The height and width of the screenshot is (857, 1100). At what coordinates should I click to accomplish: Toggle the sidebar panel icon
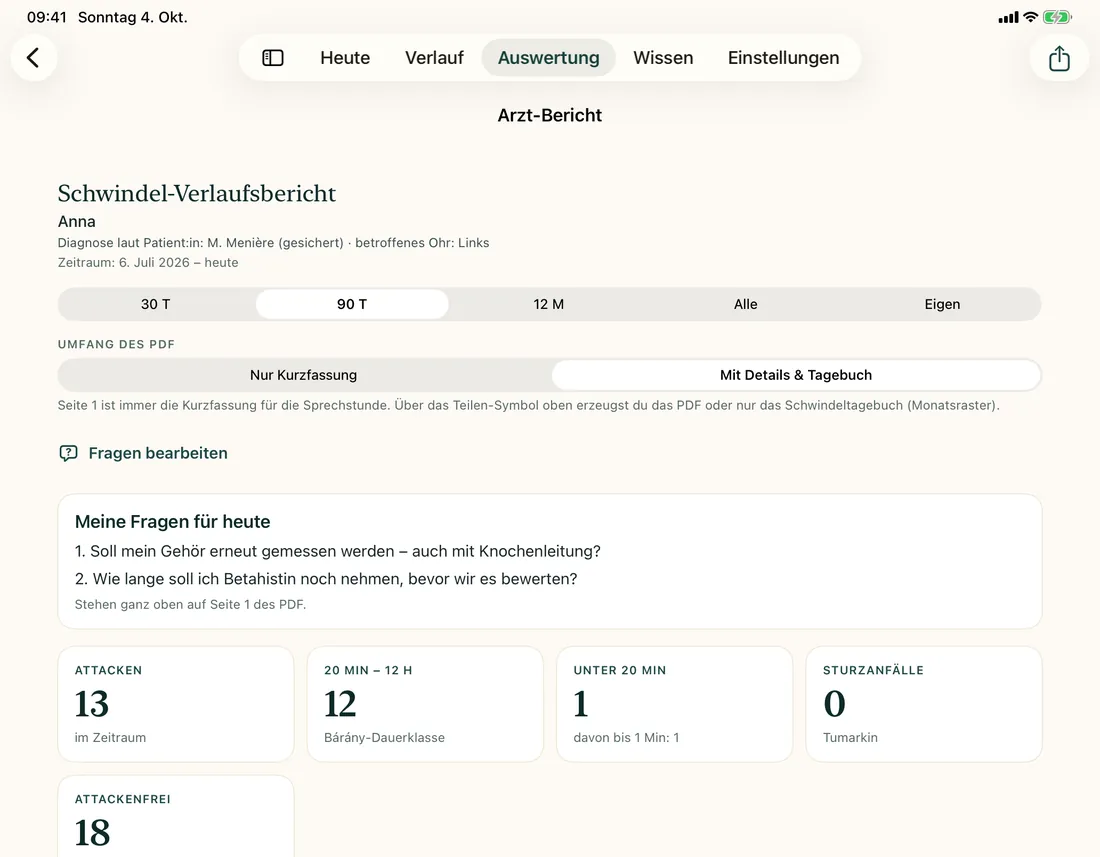(273, 58)
